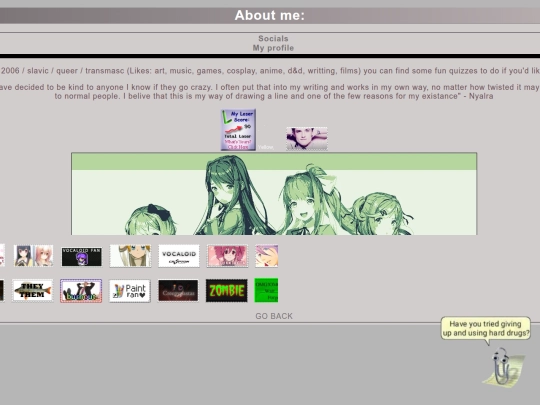
Task: Open the My profile link
Action: coord(273,48)
